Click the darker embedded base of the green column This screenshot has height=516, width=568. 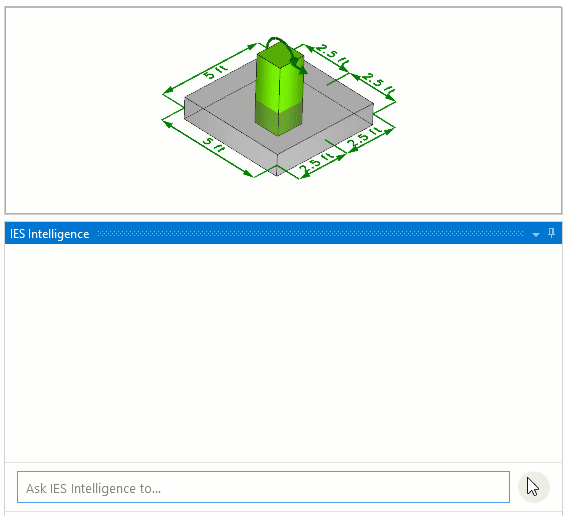coord(279,118)
